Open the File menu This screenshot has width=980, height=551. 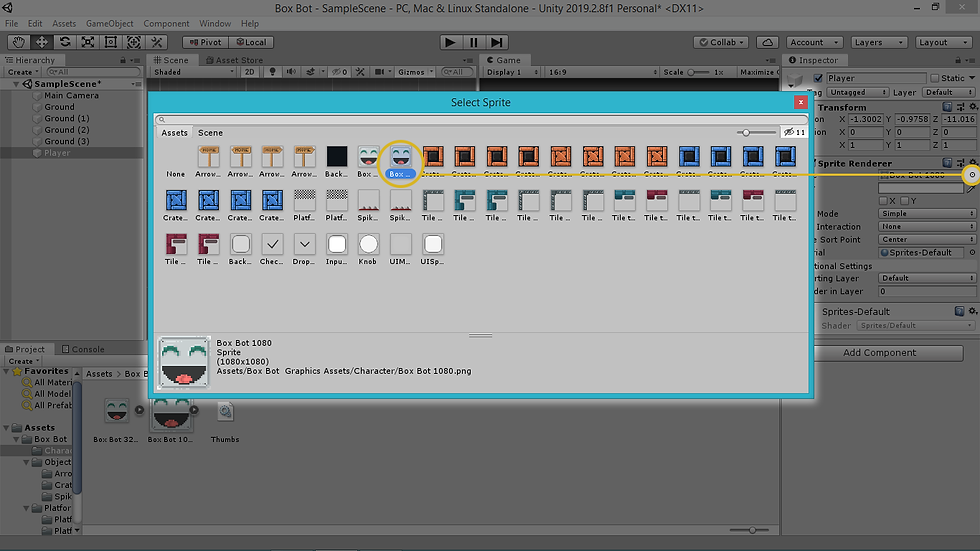(x=11, y=23)
